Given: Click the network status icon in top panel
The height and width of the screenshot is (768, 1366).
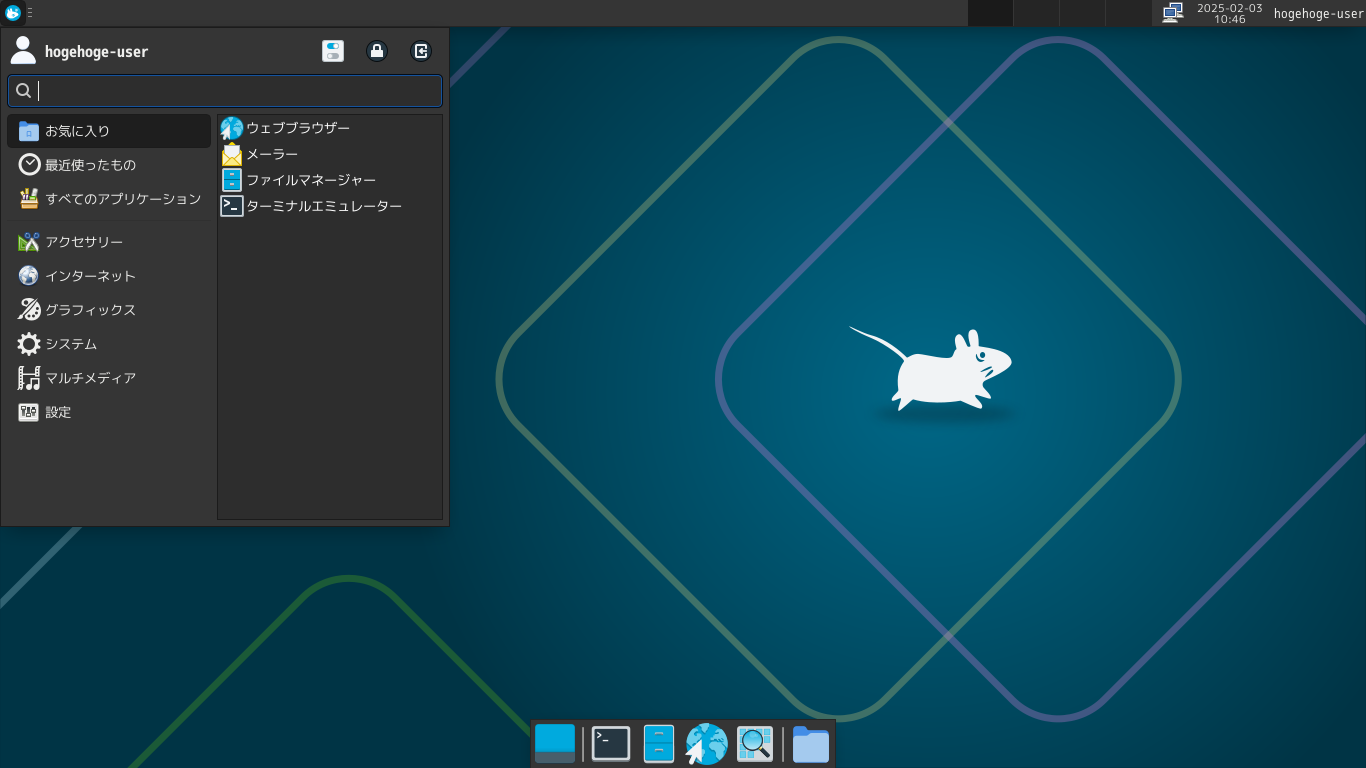Looking at the screenshot, I should tap(1173, 13).
